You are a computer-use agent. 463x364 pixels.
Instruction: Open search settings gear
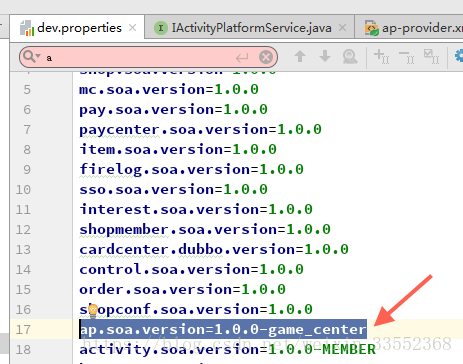coord(459,56)
